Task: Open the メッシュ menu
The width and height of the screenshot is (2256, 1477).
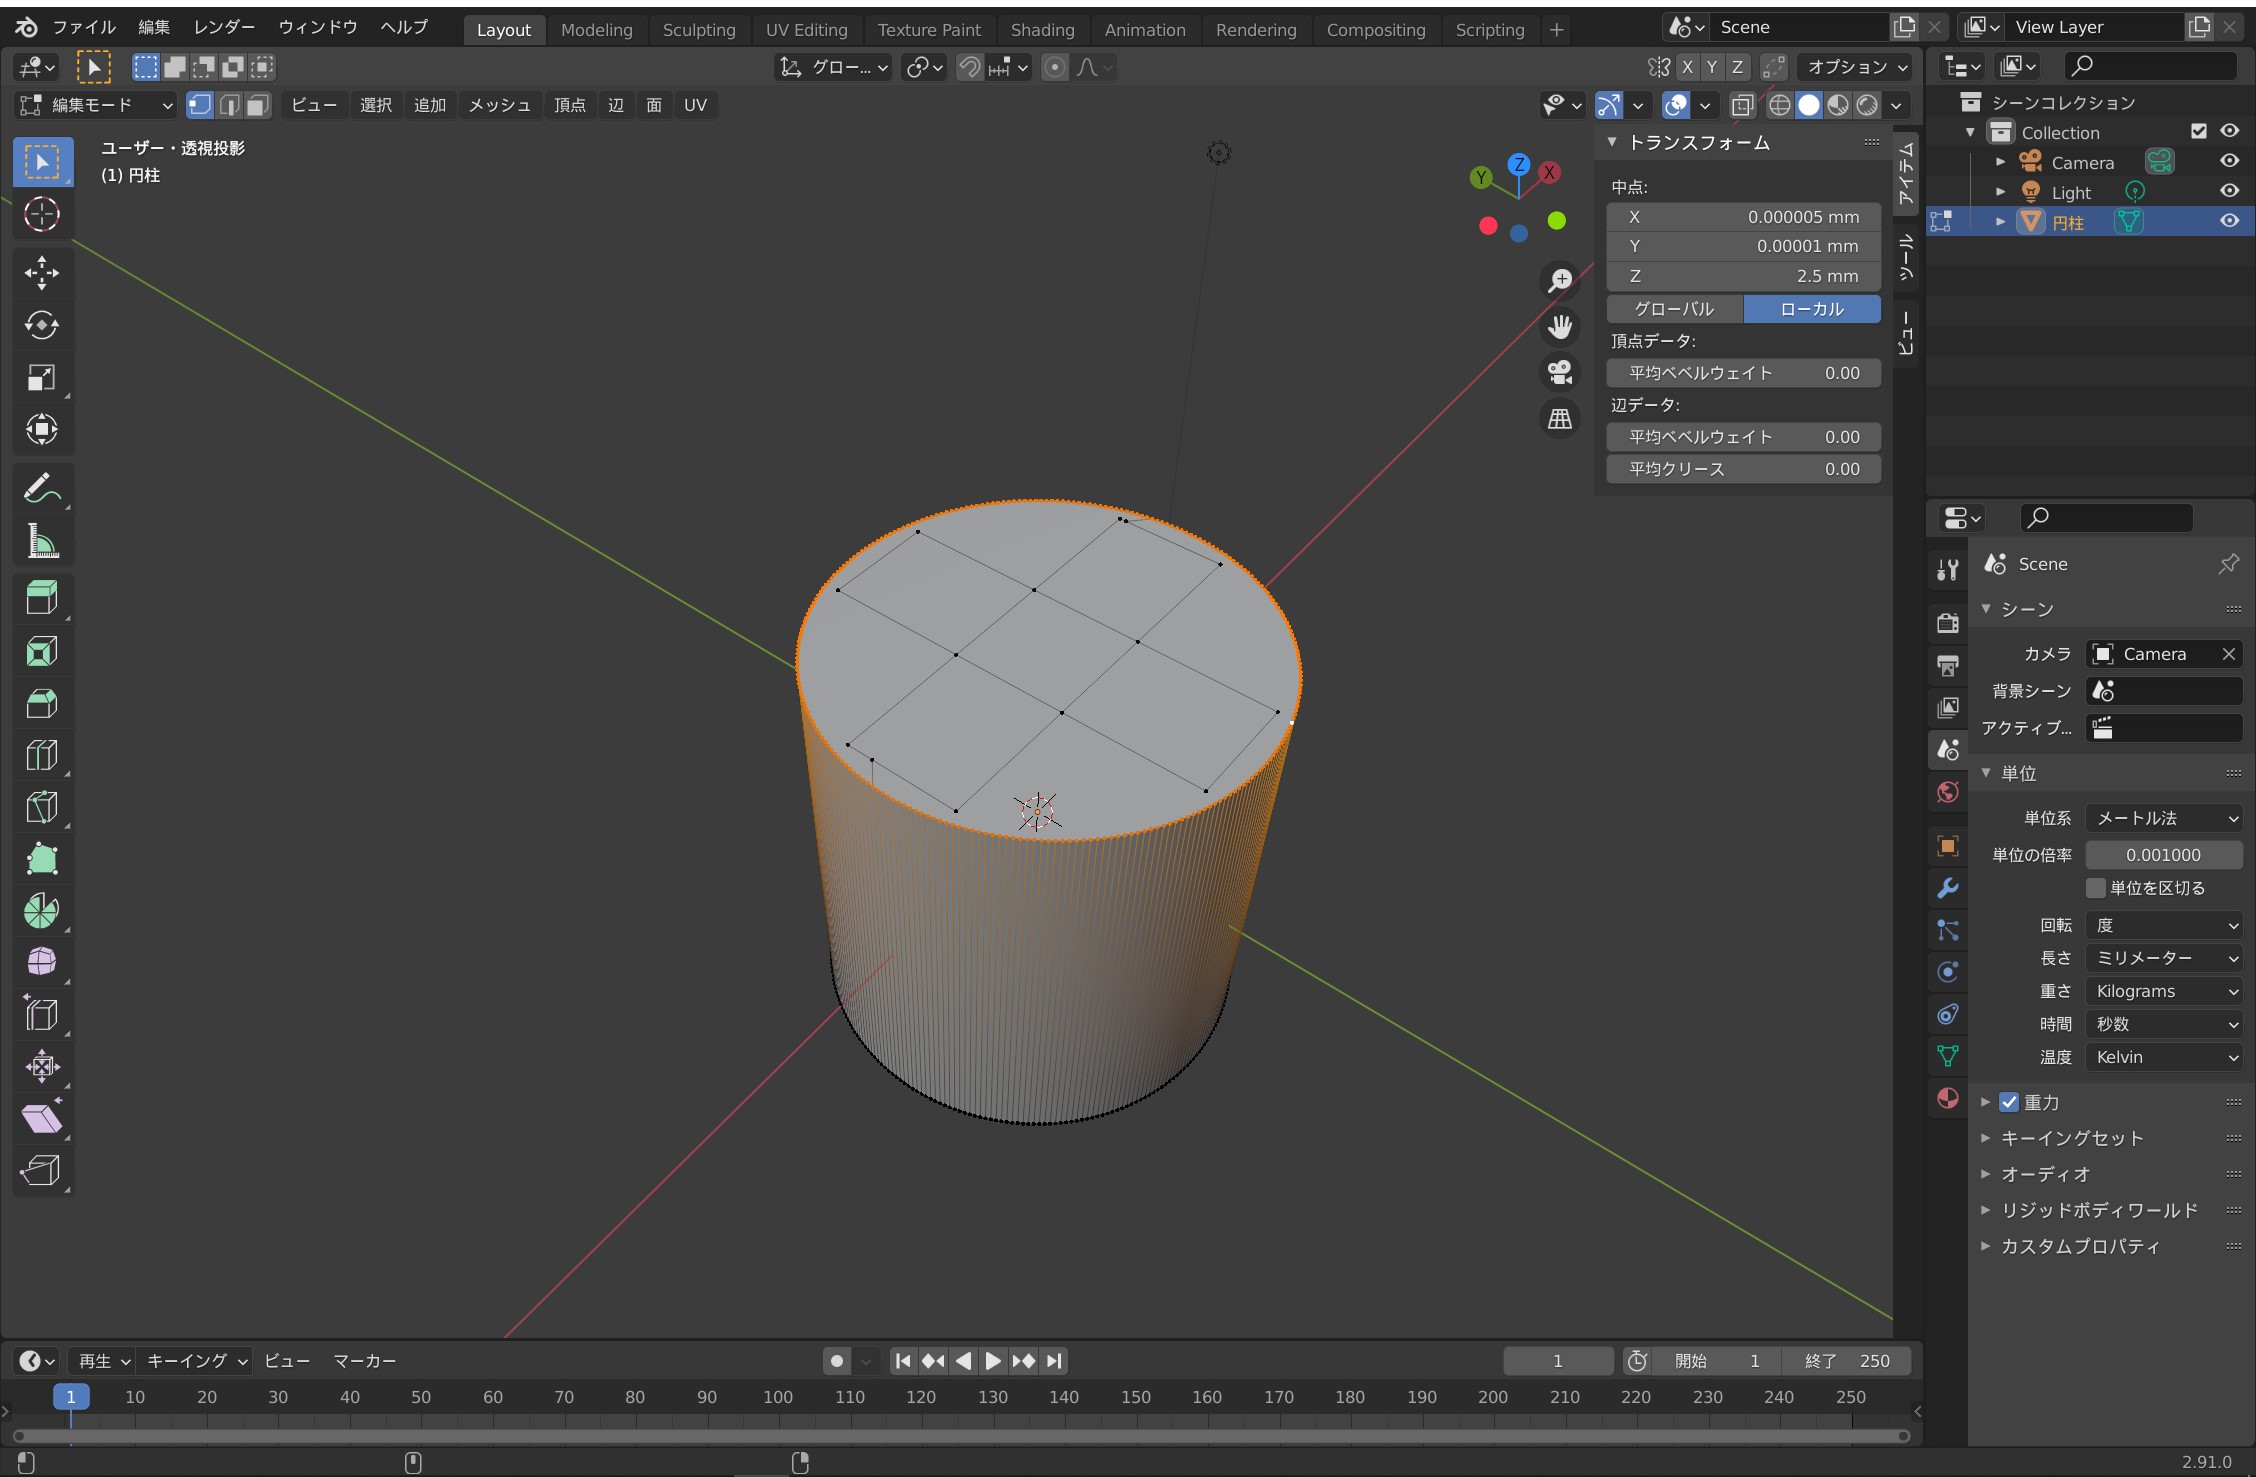Action: pyautogui.click(x=499, y=105)
